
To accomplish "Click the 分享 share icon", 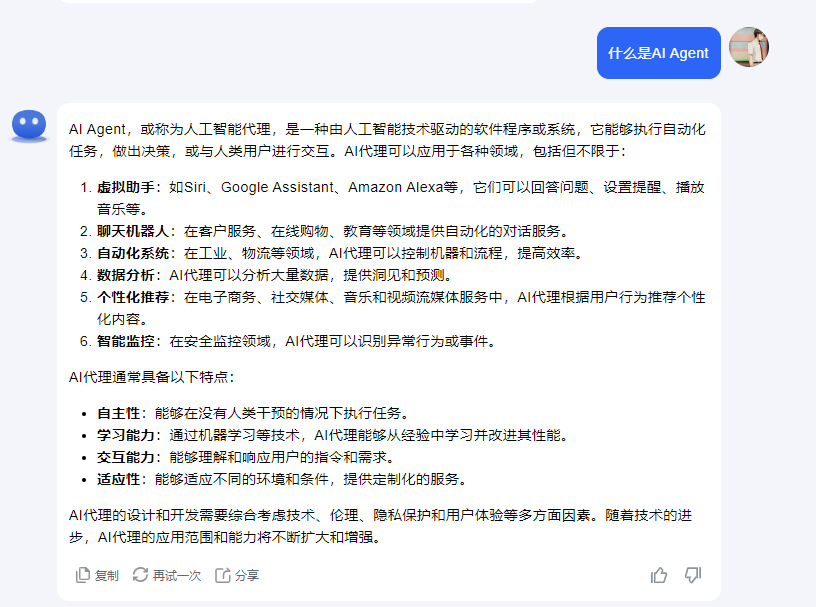I will click(223, 575).
